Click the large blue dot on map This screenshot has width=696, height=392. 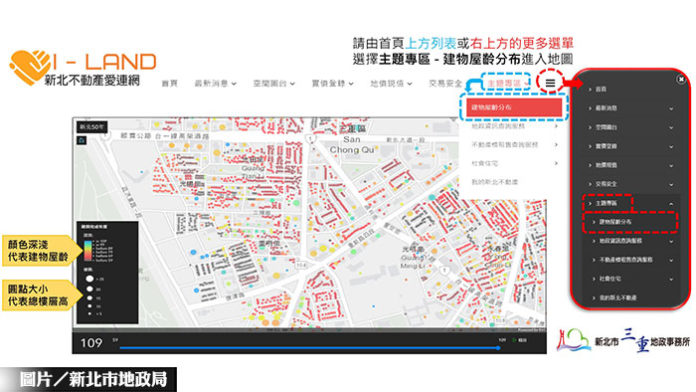click(194, 252)
